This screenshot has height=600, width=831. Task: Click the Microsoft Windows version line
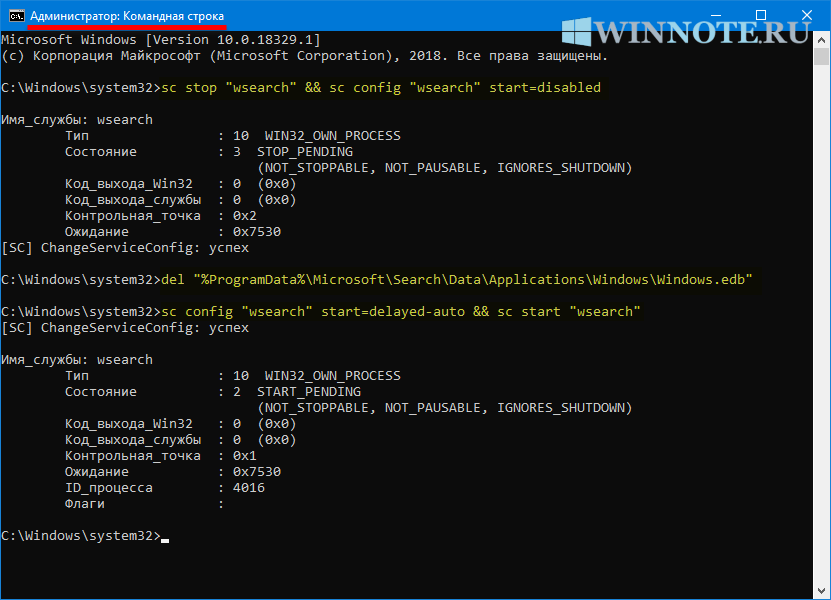point(160,39)
